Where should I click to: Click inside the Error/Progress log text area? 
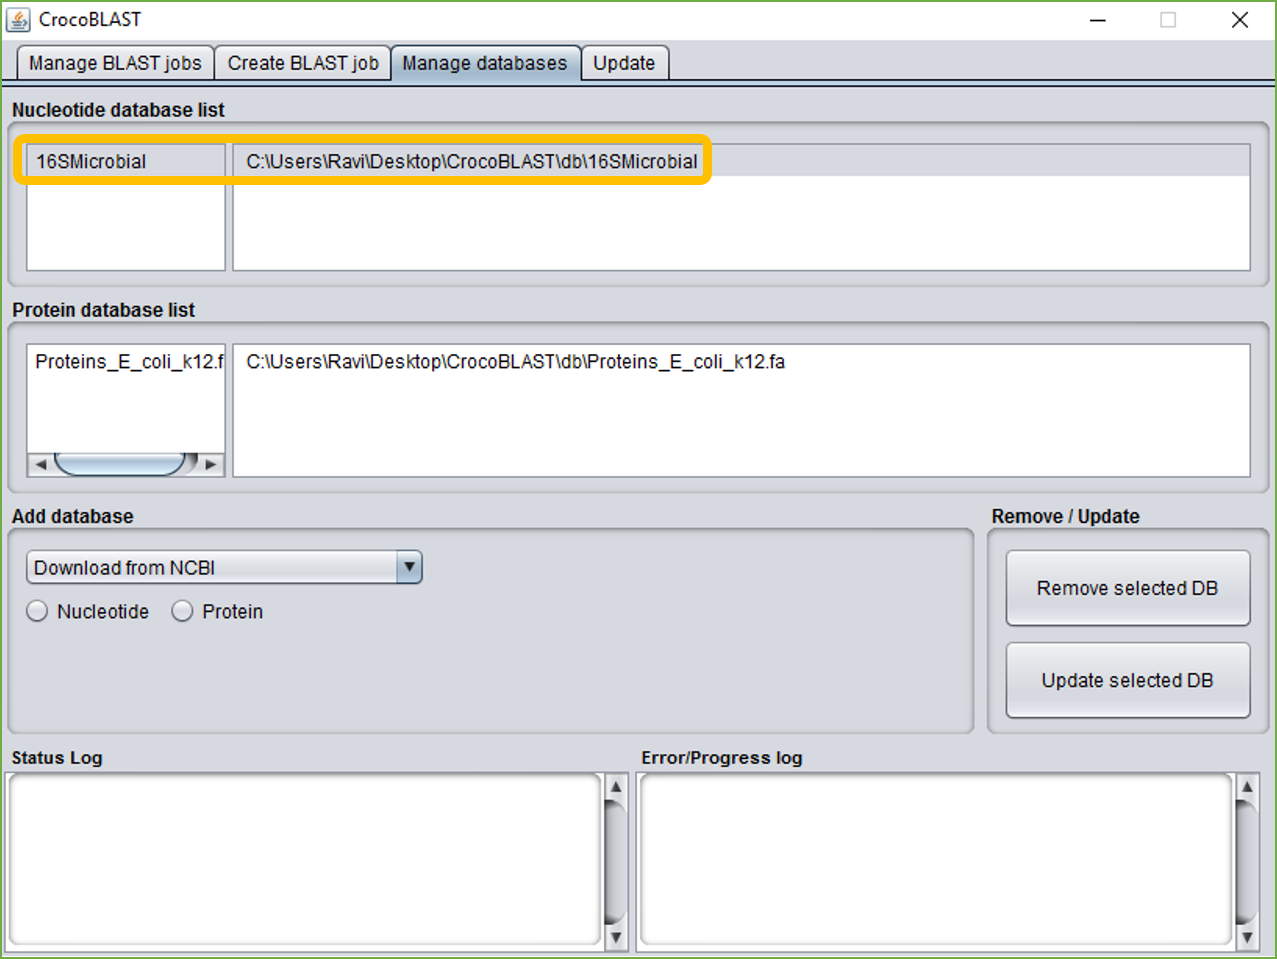(936, 860)
